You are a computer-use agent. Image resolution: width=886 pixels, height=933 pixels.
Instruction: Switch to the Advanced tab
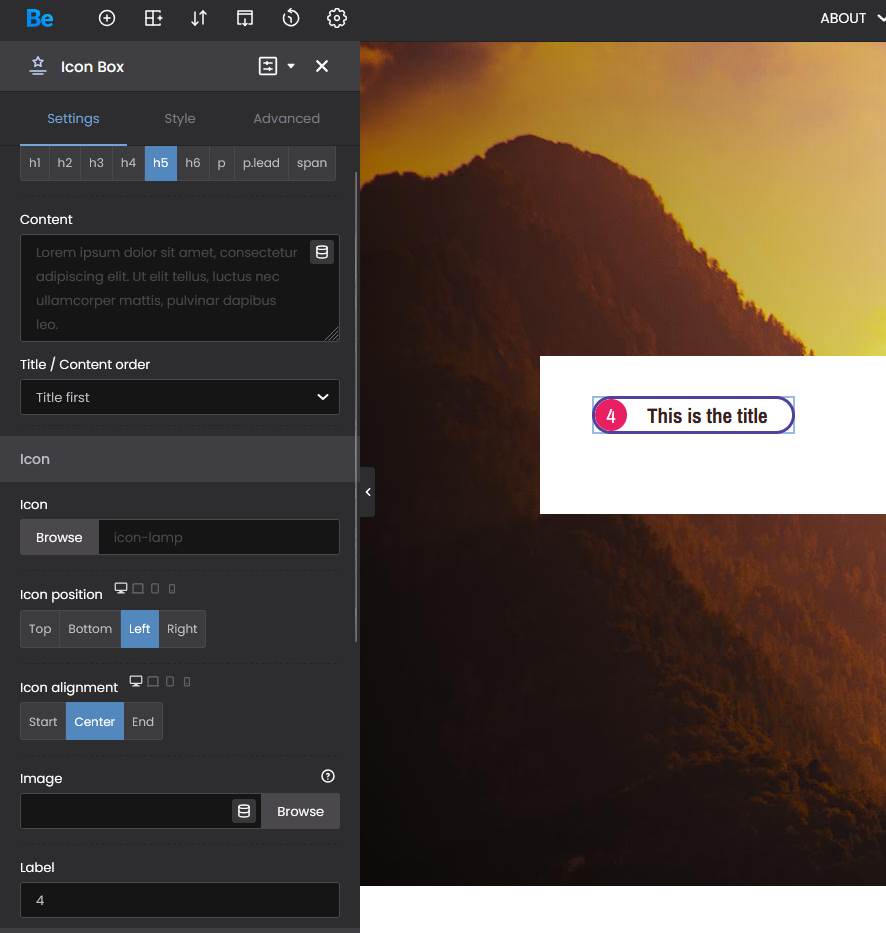pyautogui.click(x=286, y=118)
